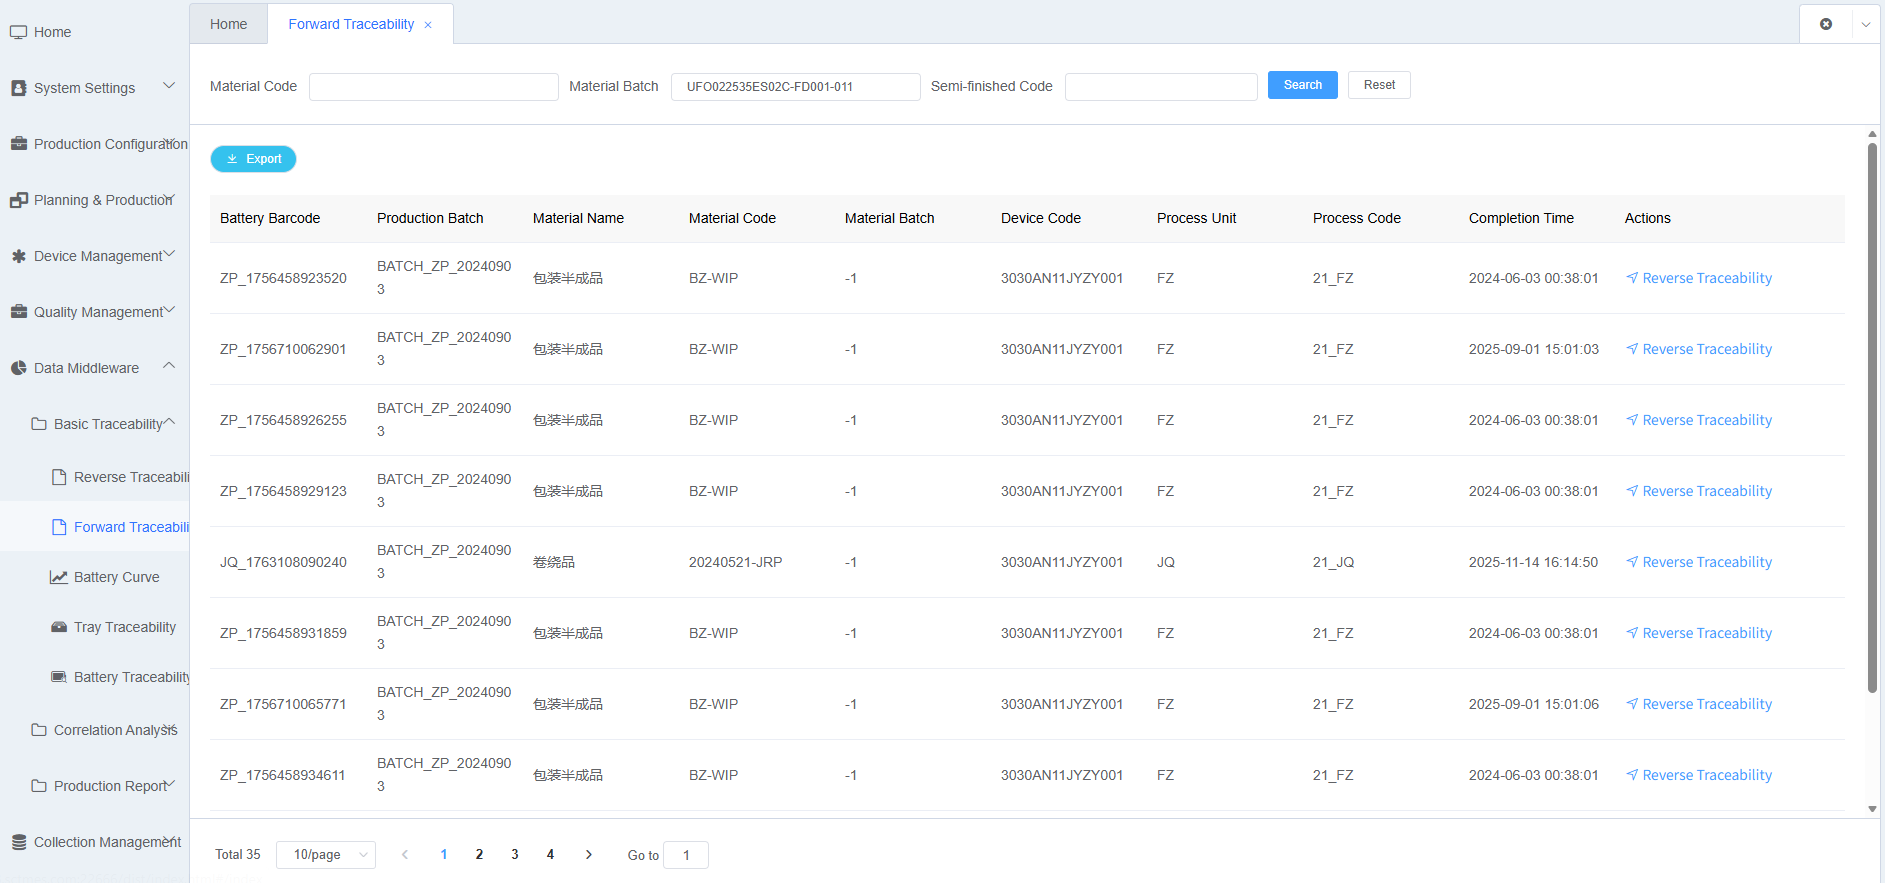Click the Export button
Image resolution: width=1885 pixels, height=883 pixels.
pos(253,159)
